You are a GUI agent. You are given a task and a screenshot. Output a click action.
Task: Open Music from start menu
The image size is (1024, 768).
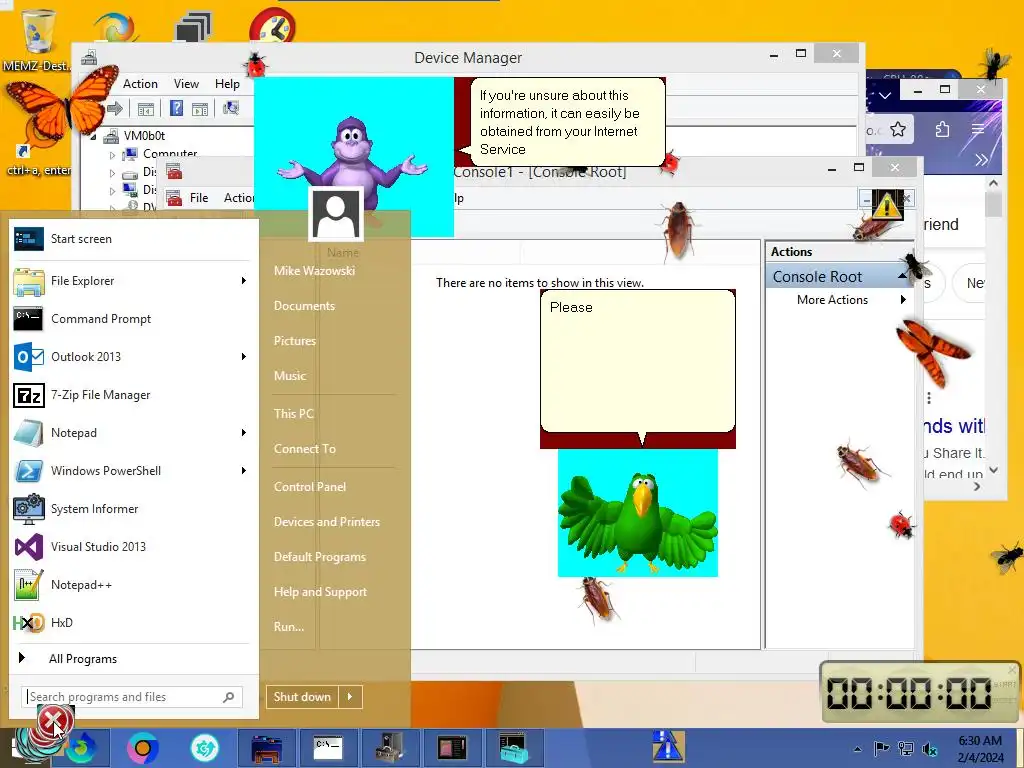point(290,376)
